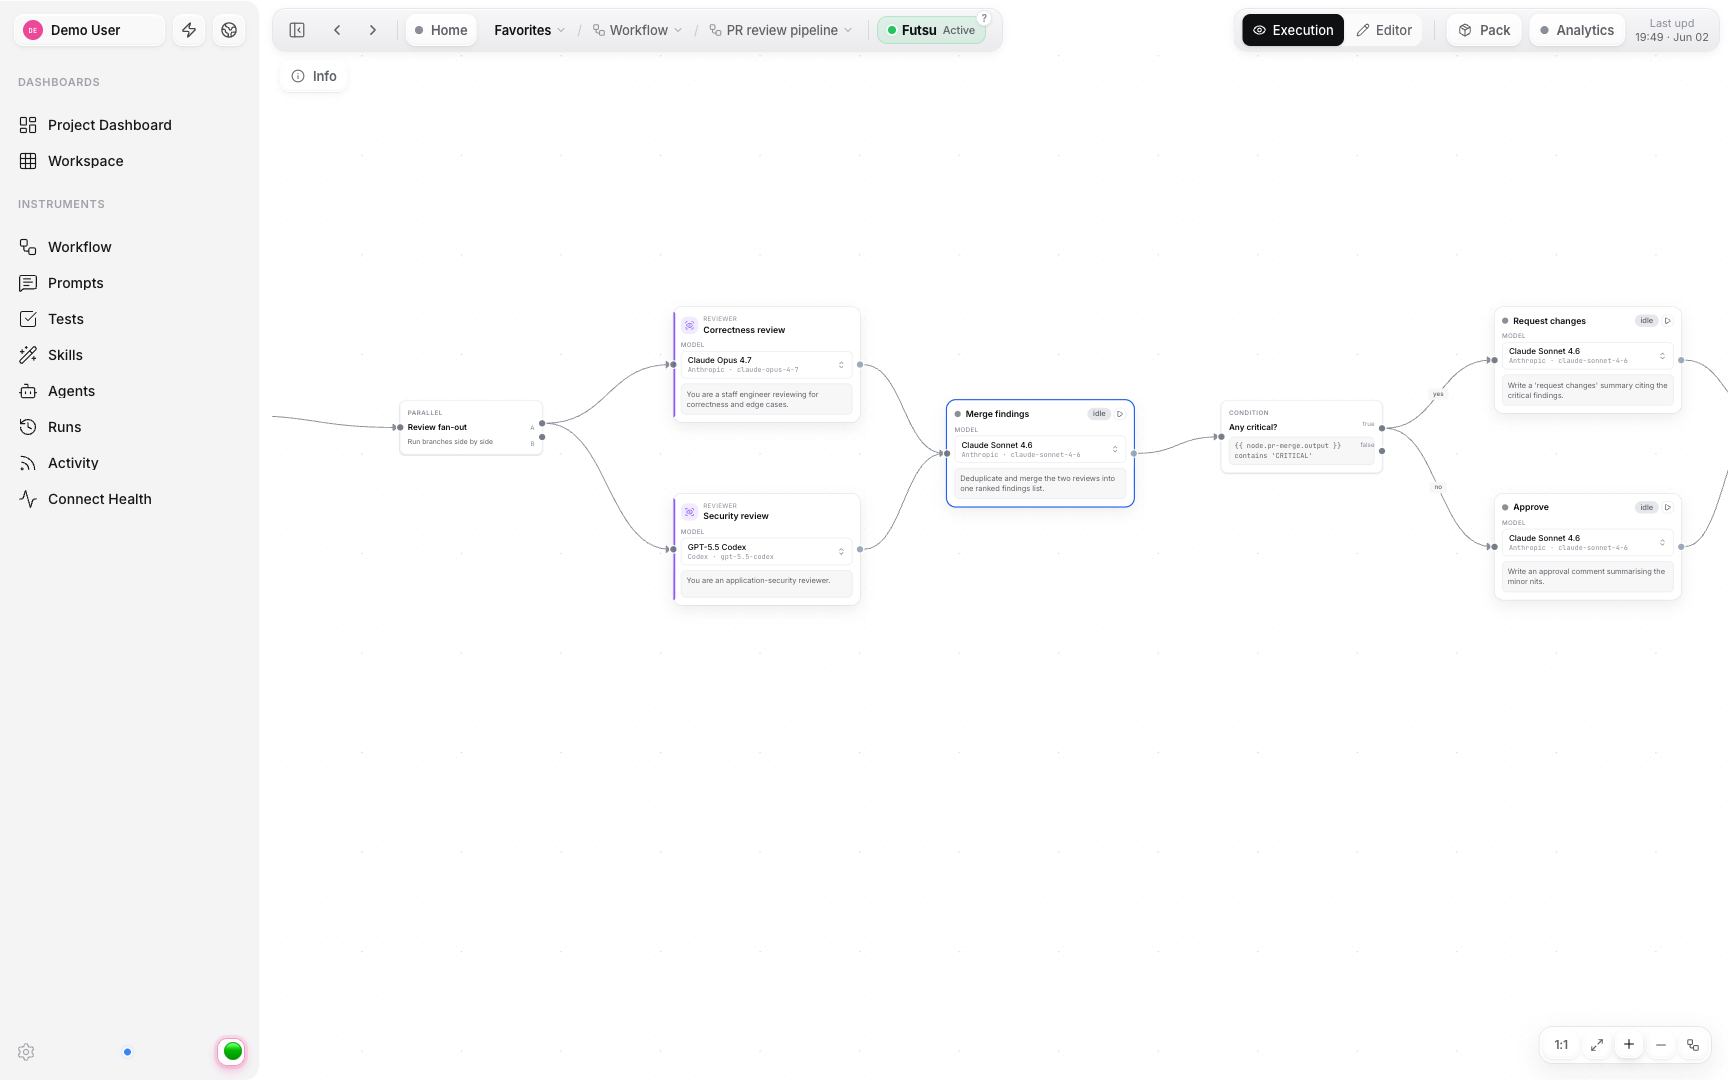
Task: Switch to Editor mode
Action: coord(1384,30)
